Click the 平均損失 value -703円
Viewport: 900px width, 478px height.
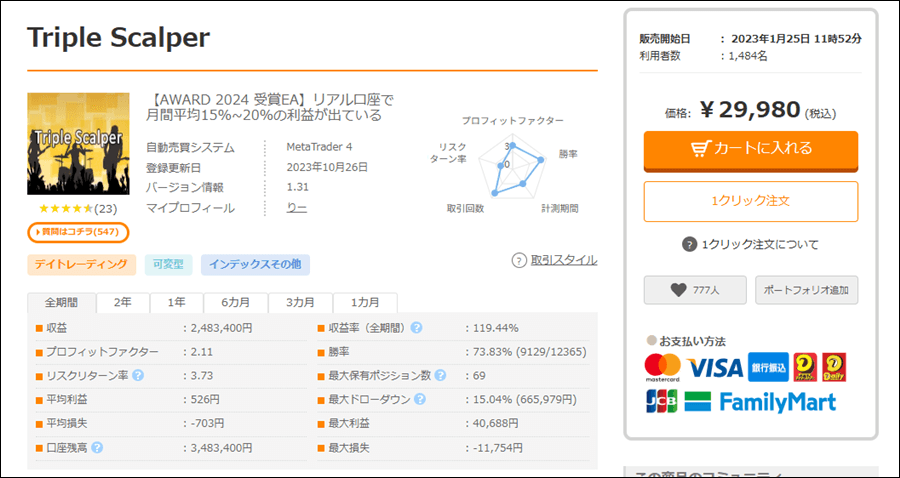pos(207,423)
